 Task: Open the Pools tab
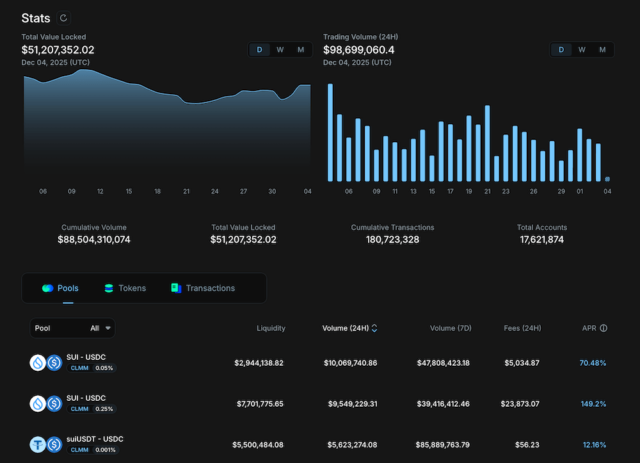pos(60,288)
